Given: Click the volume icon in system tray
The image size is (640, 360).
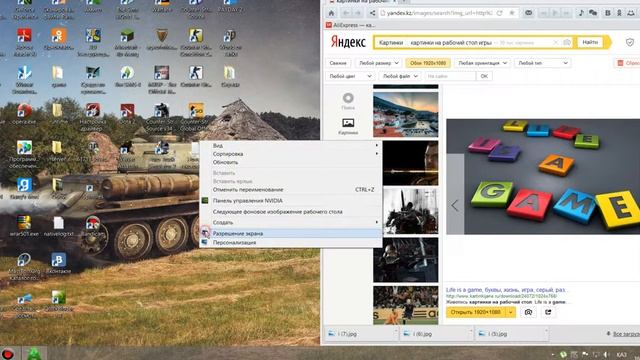Looking at the screenshot, I should tap(607, 354).
